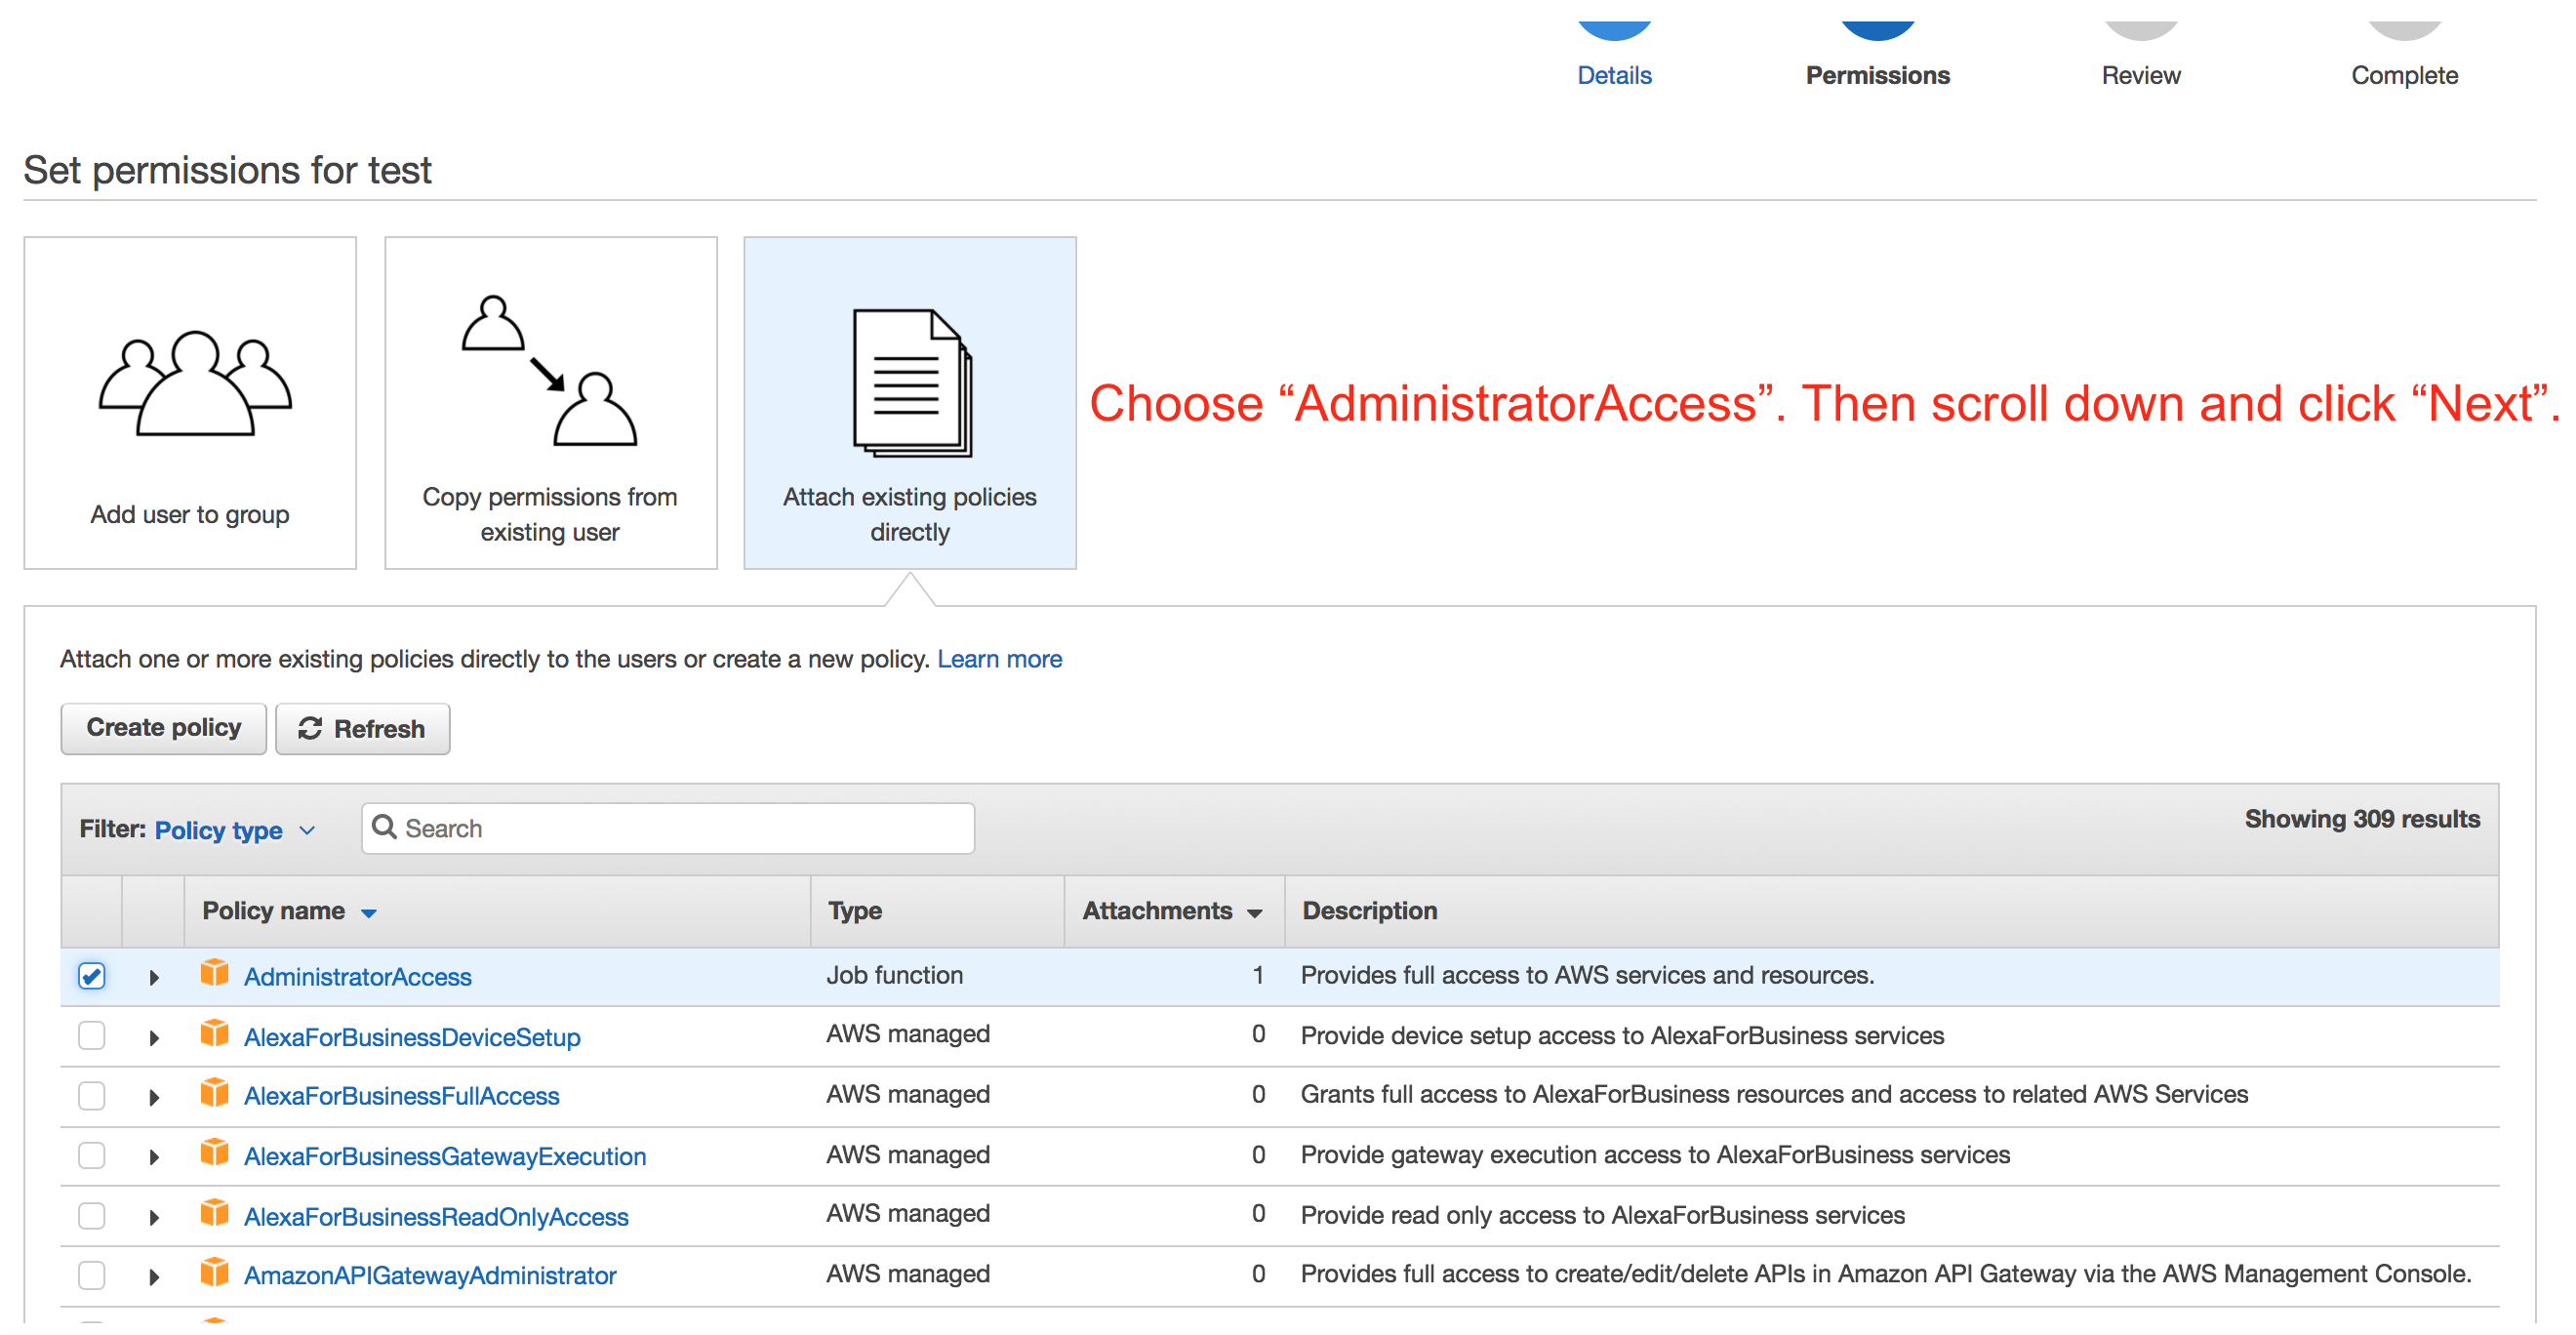Expand the AdministratorAccess row details arrow
Viewport: 2576px width, 1335px height.
[154, 977]
